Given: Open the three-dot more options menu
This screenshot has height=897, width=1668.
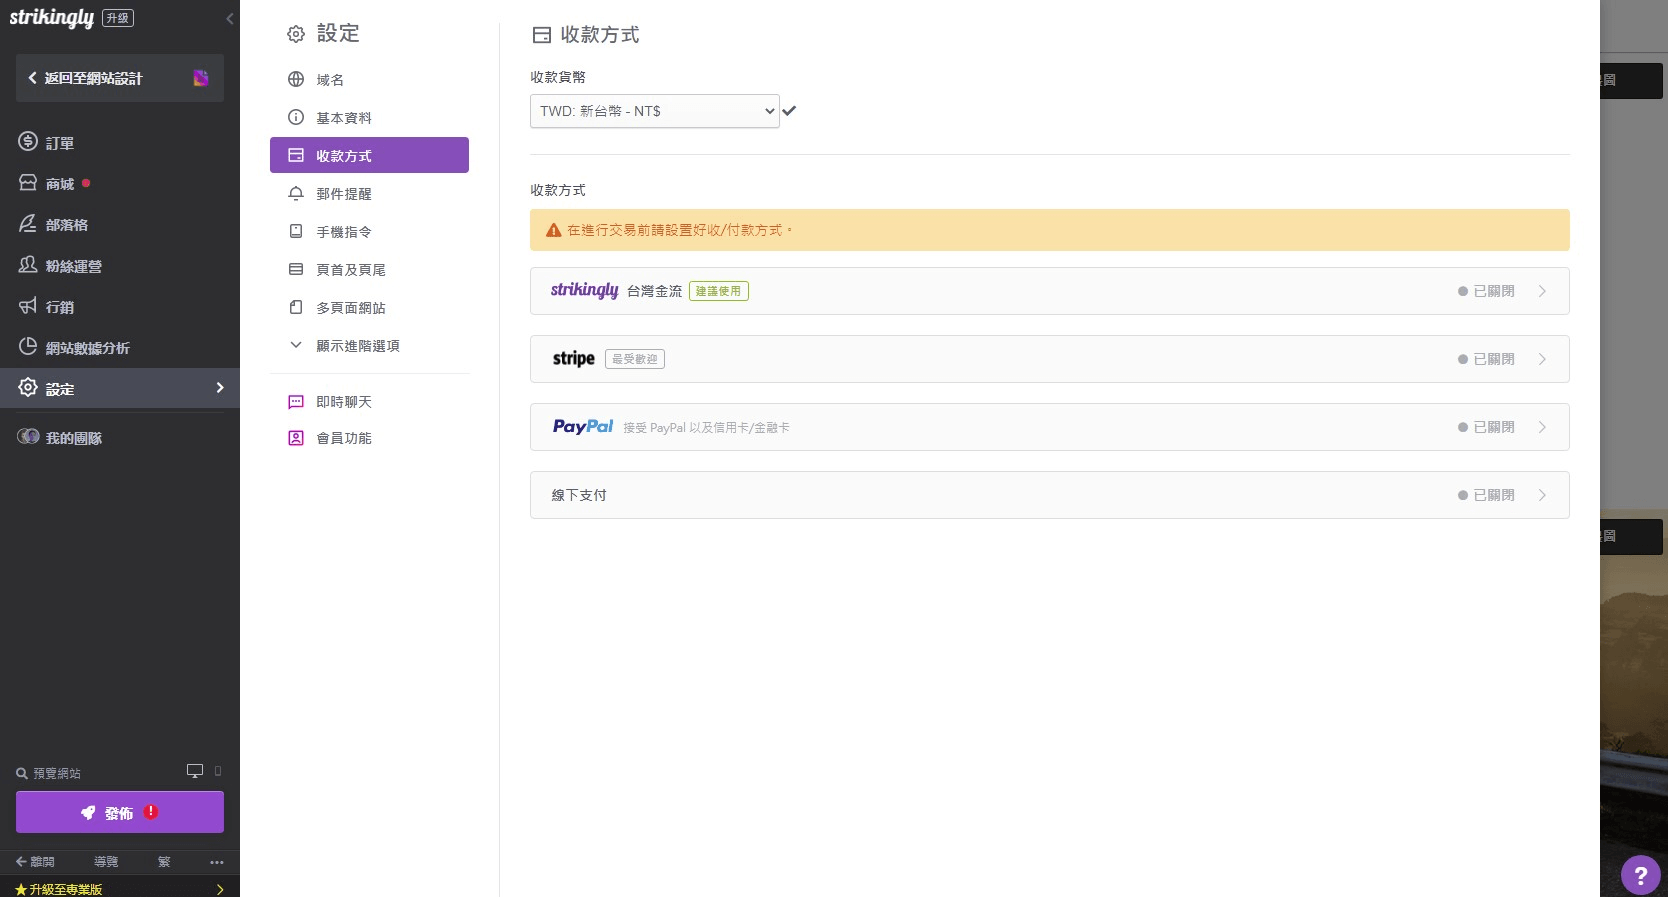Looking at the screenshot, I should [217, 862].
